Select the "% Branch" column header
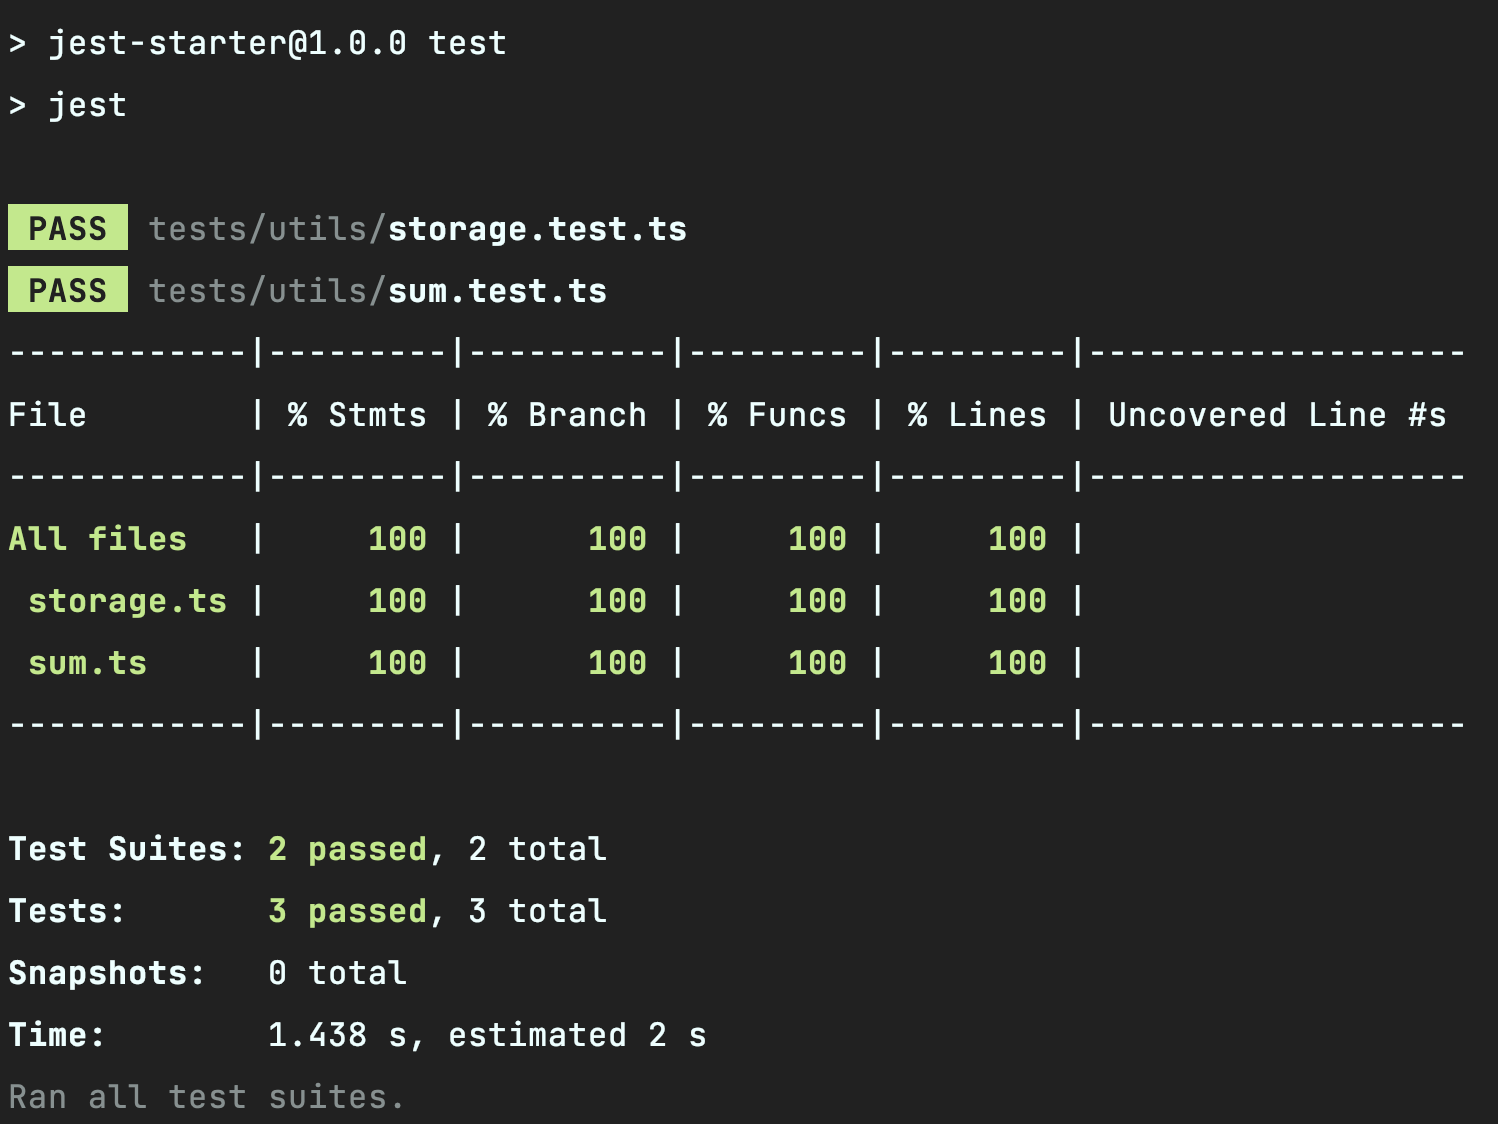Image resolution: width=1498 pixels, height=1124 pixels. [x=567, y=415]
